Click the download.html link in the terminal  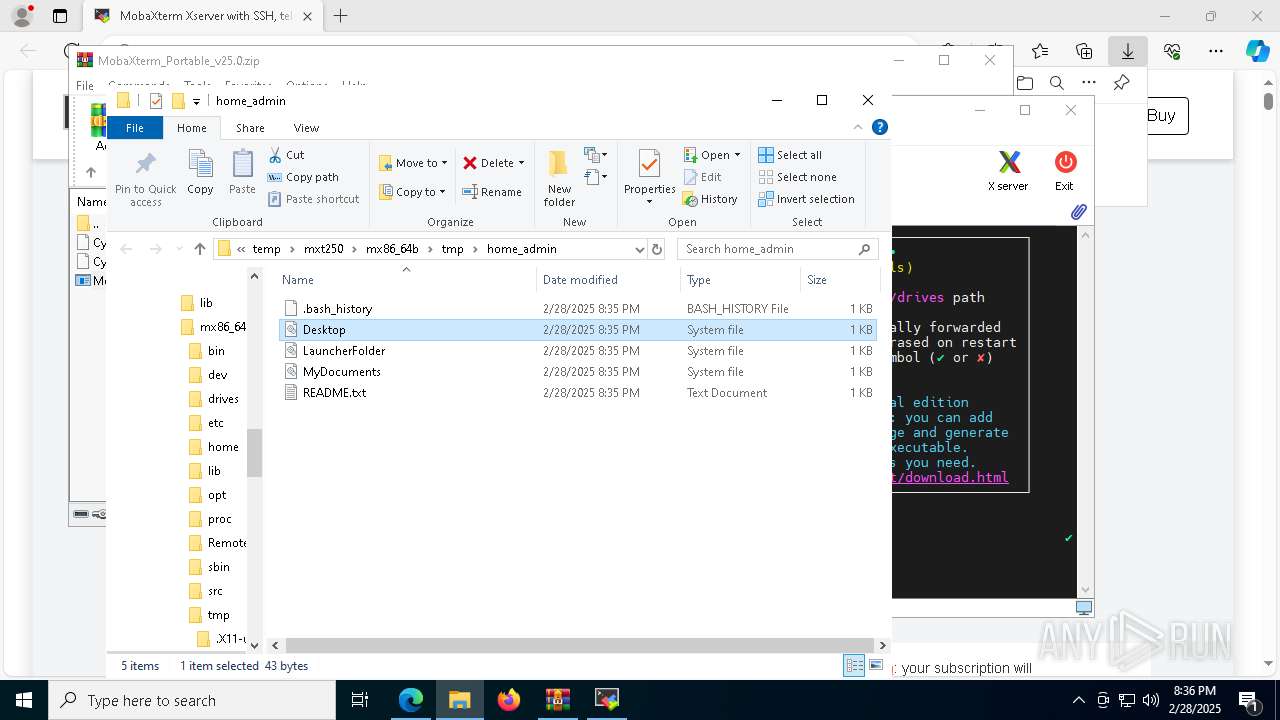[x=950, y=477]
